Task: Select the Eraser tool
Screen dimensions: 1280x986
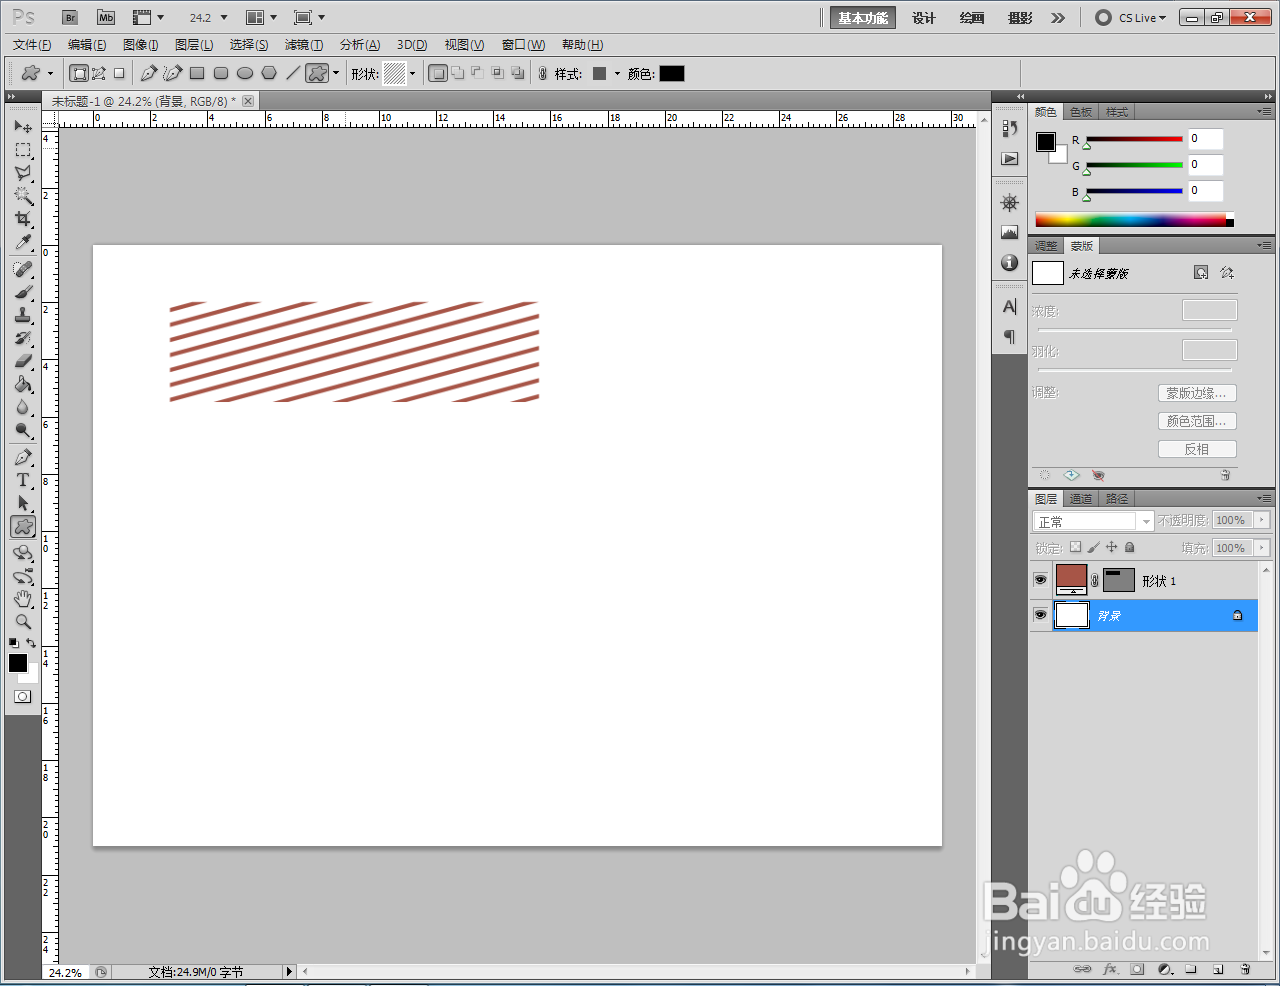Action: [x=23, y=361]
